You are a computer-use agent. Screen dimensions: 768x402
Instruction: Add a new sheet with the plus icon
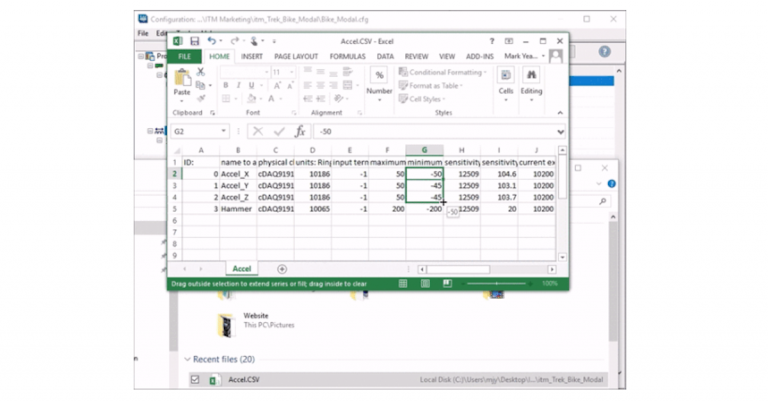coord(282,269)
